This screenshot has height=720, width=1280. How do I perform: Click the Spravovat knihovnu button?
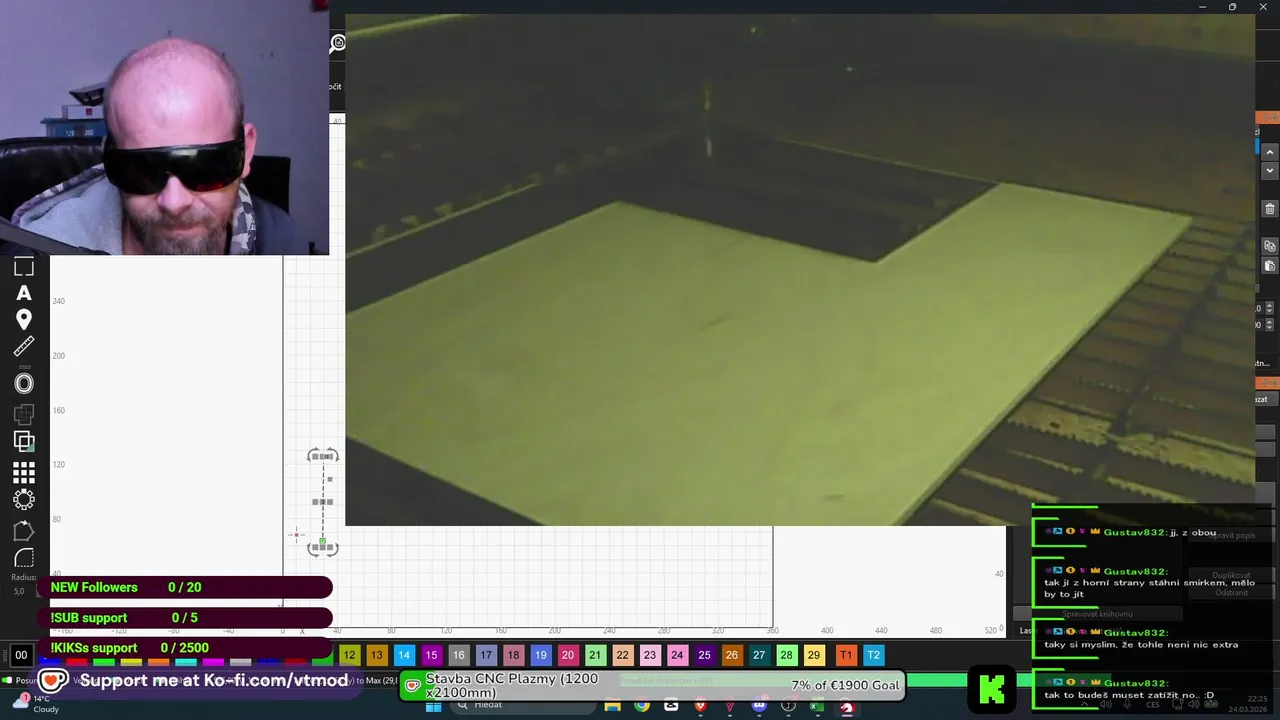point(1097,614)
